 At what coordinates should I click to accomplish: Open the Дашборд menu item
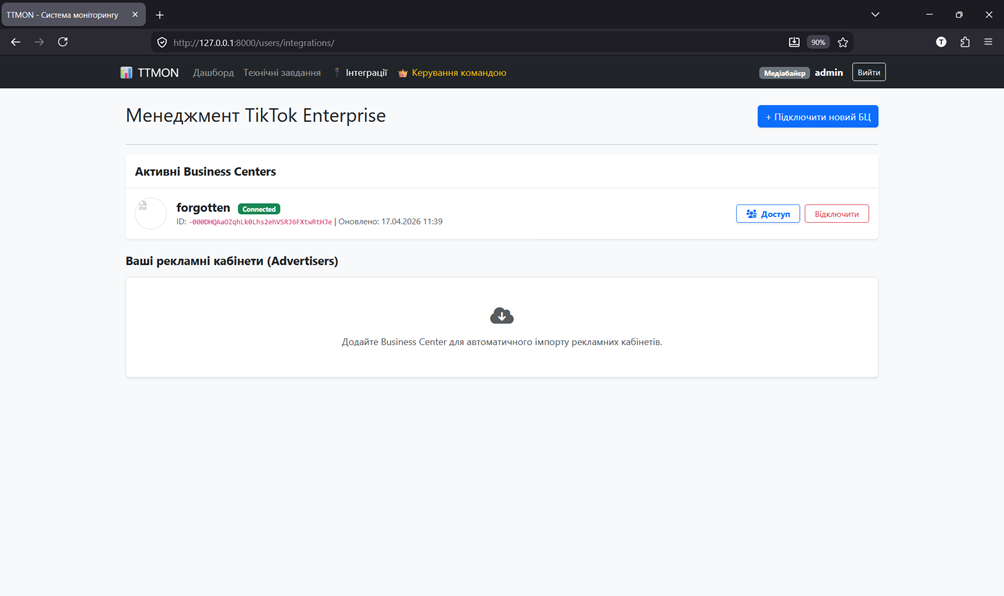(x=213, y=73)
